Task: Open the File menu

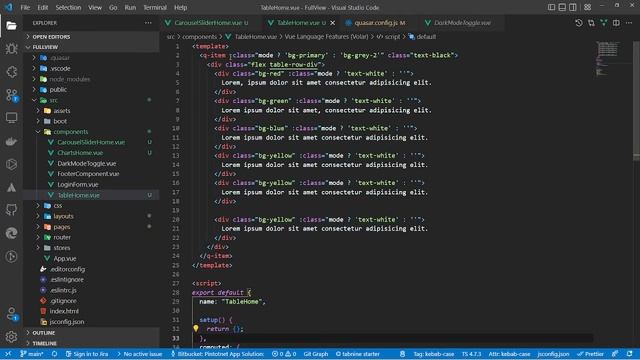Action: tap(25, 7)
